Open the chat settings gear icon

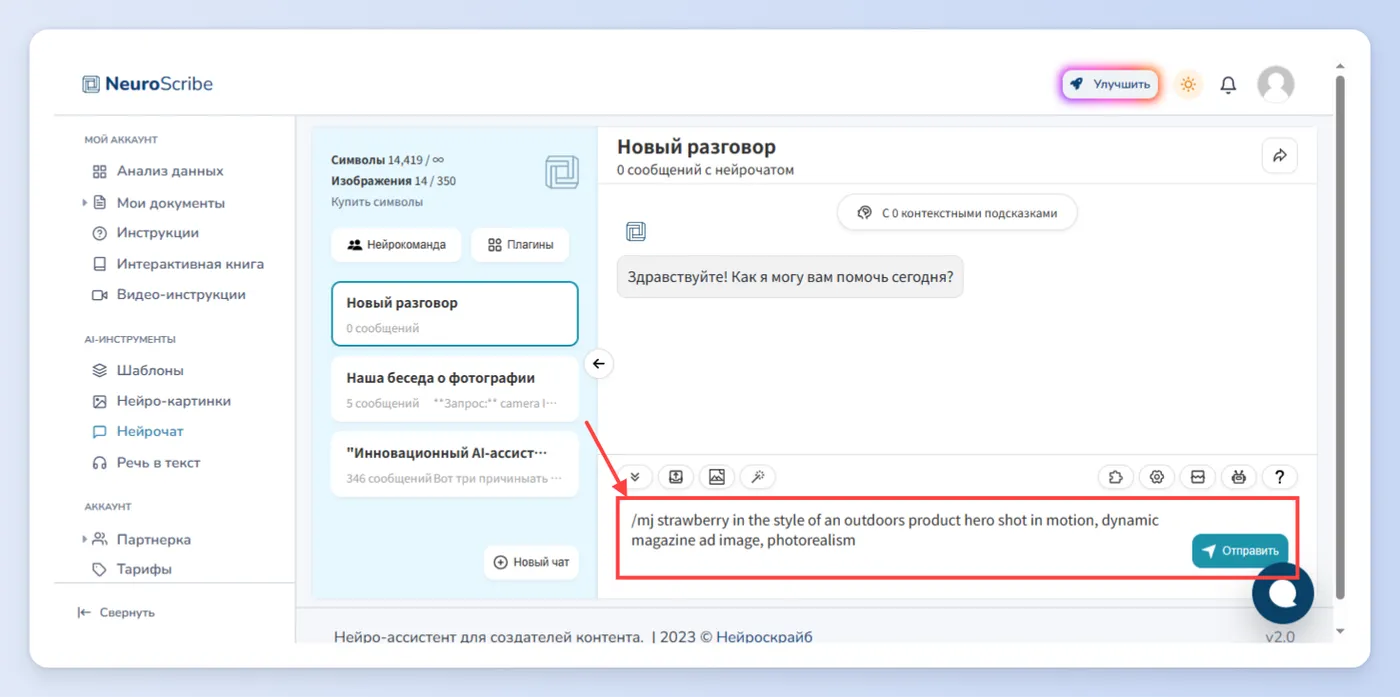pyautogui.click(x=1157, y=477)
